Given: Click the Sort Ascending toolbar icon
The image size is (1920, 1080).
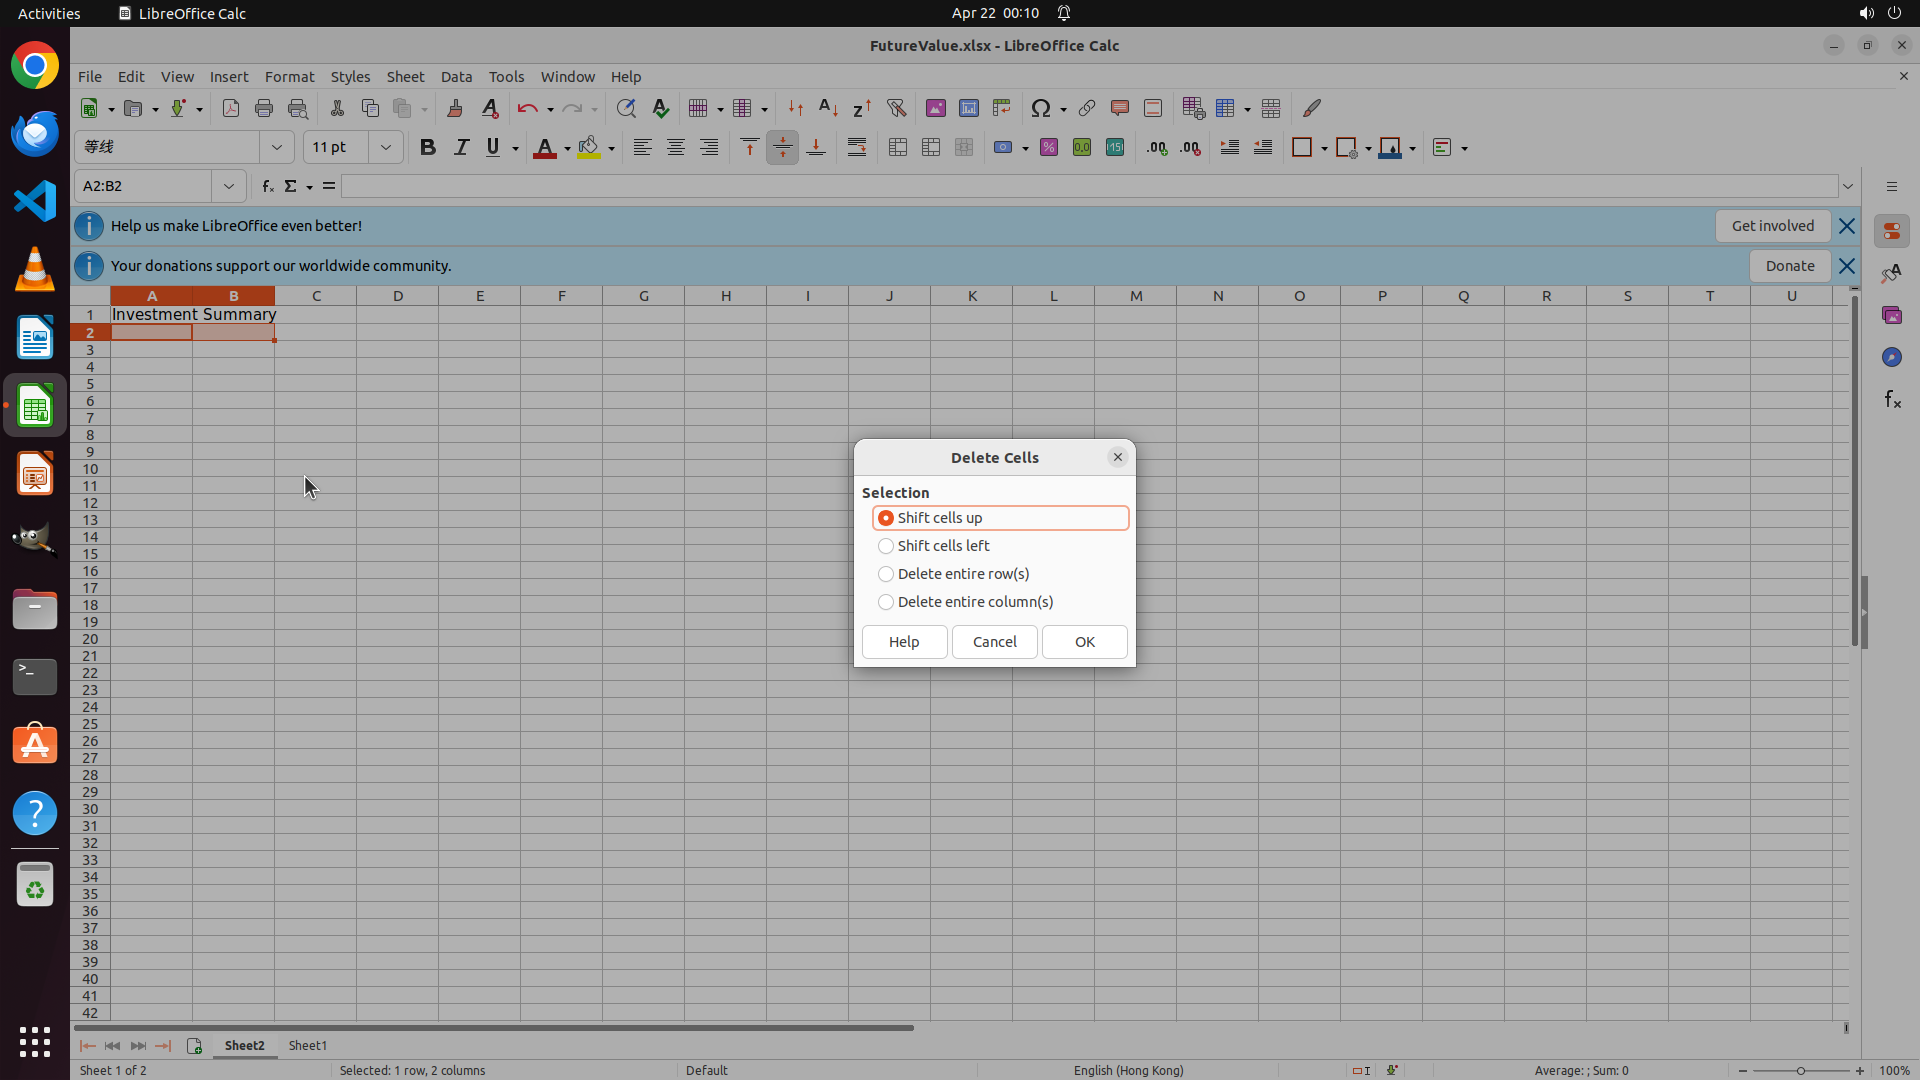Looking at the screenshot, I should click(x=828, y=108).
